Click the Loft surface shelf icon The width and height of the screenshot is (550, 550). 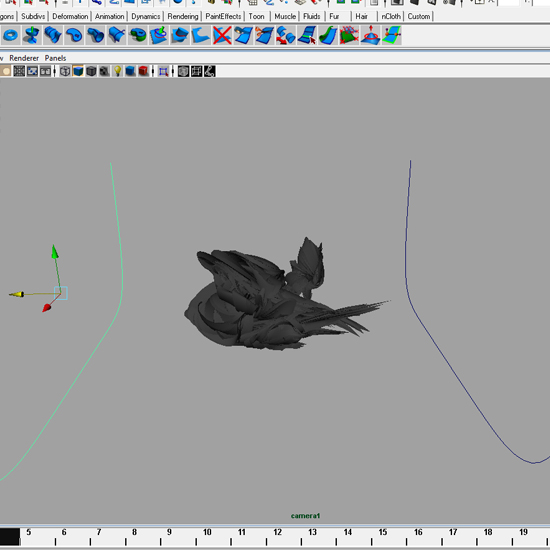pos(53,35)
